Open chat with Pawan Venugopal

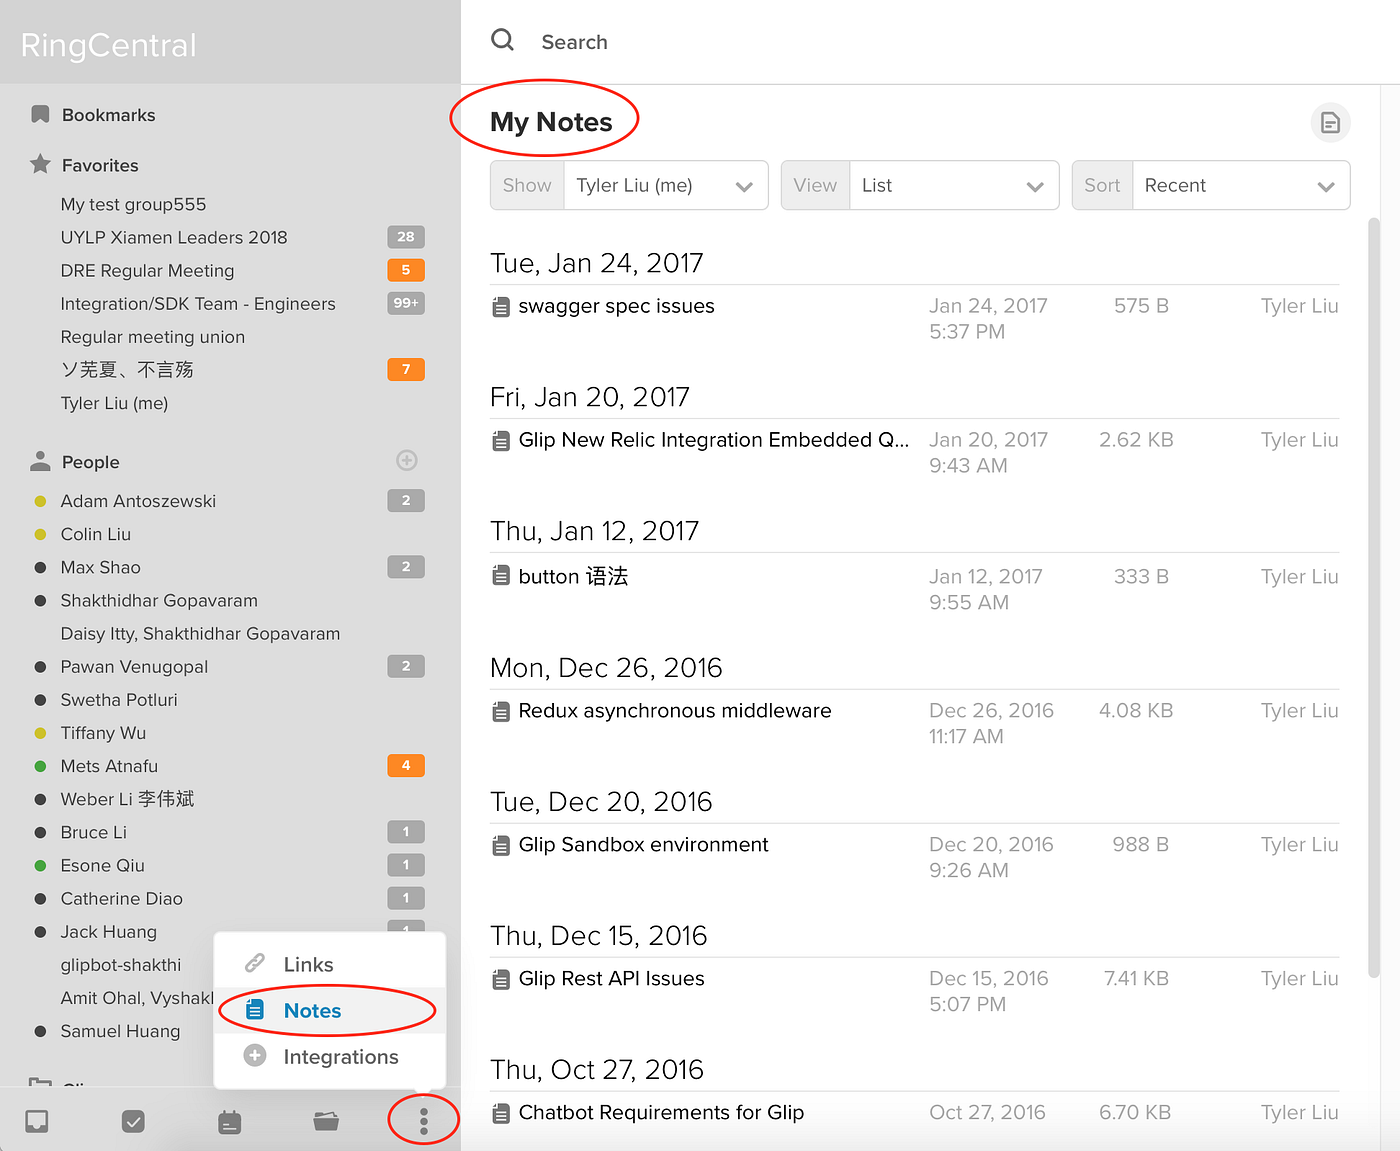pyautogui.click(x=134, y=666)
